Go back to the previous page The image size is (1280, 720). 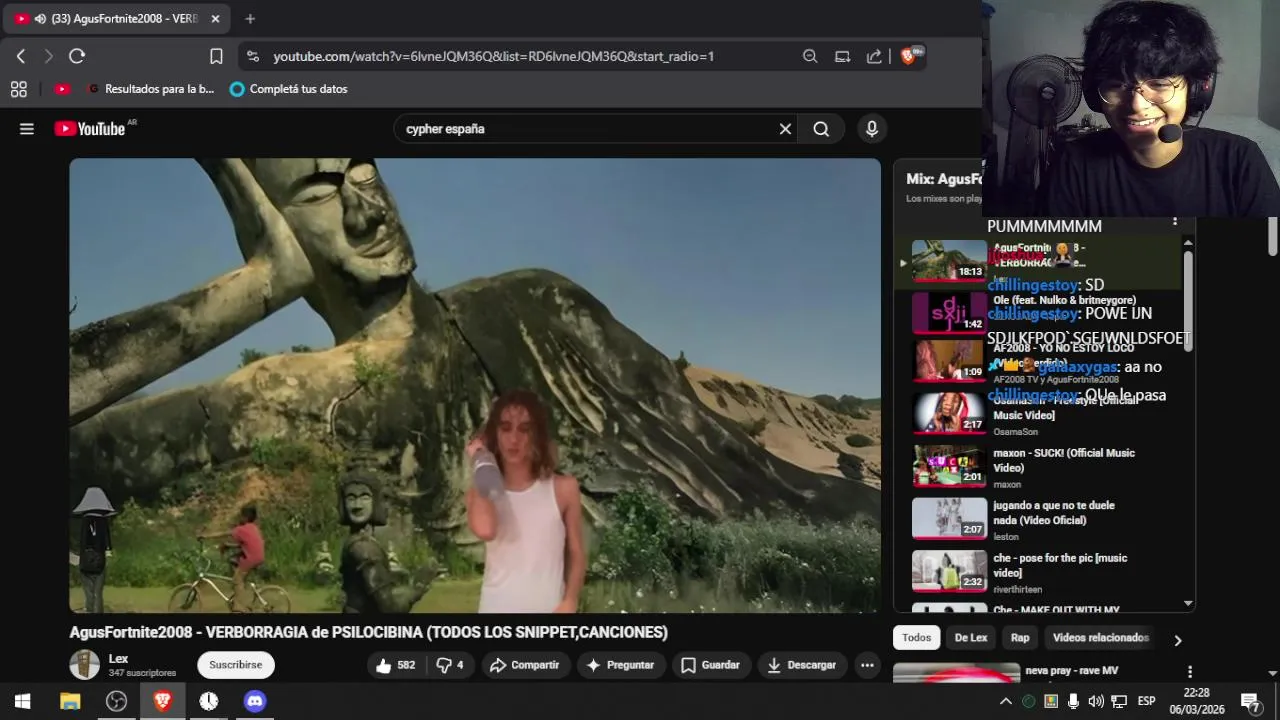tap(21, 57)
